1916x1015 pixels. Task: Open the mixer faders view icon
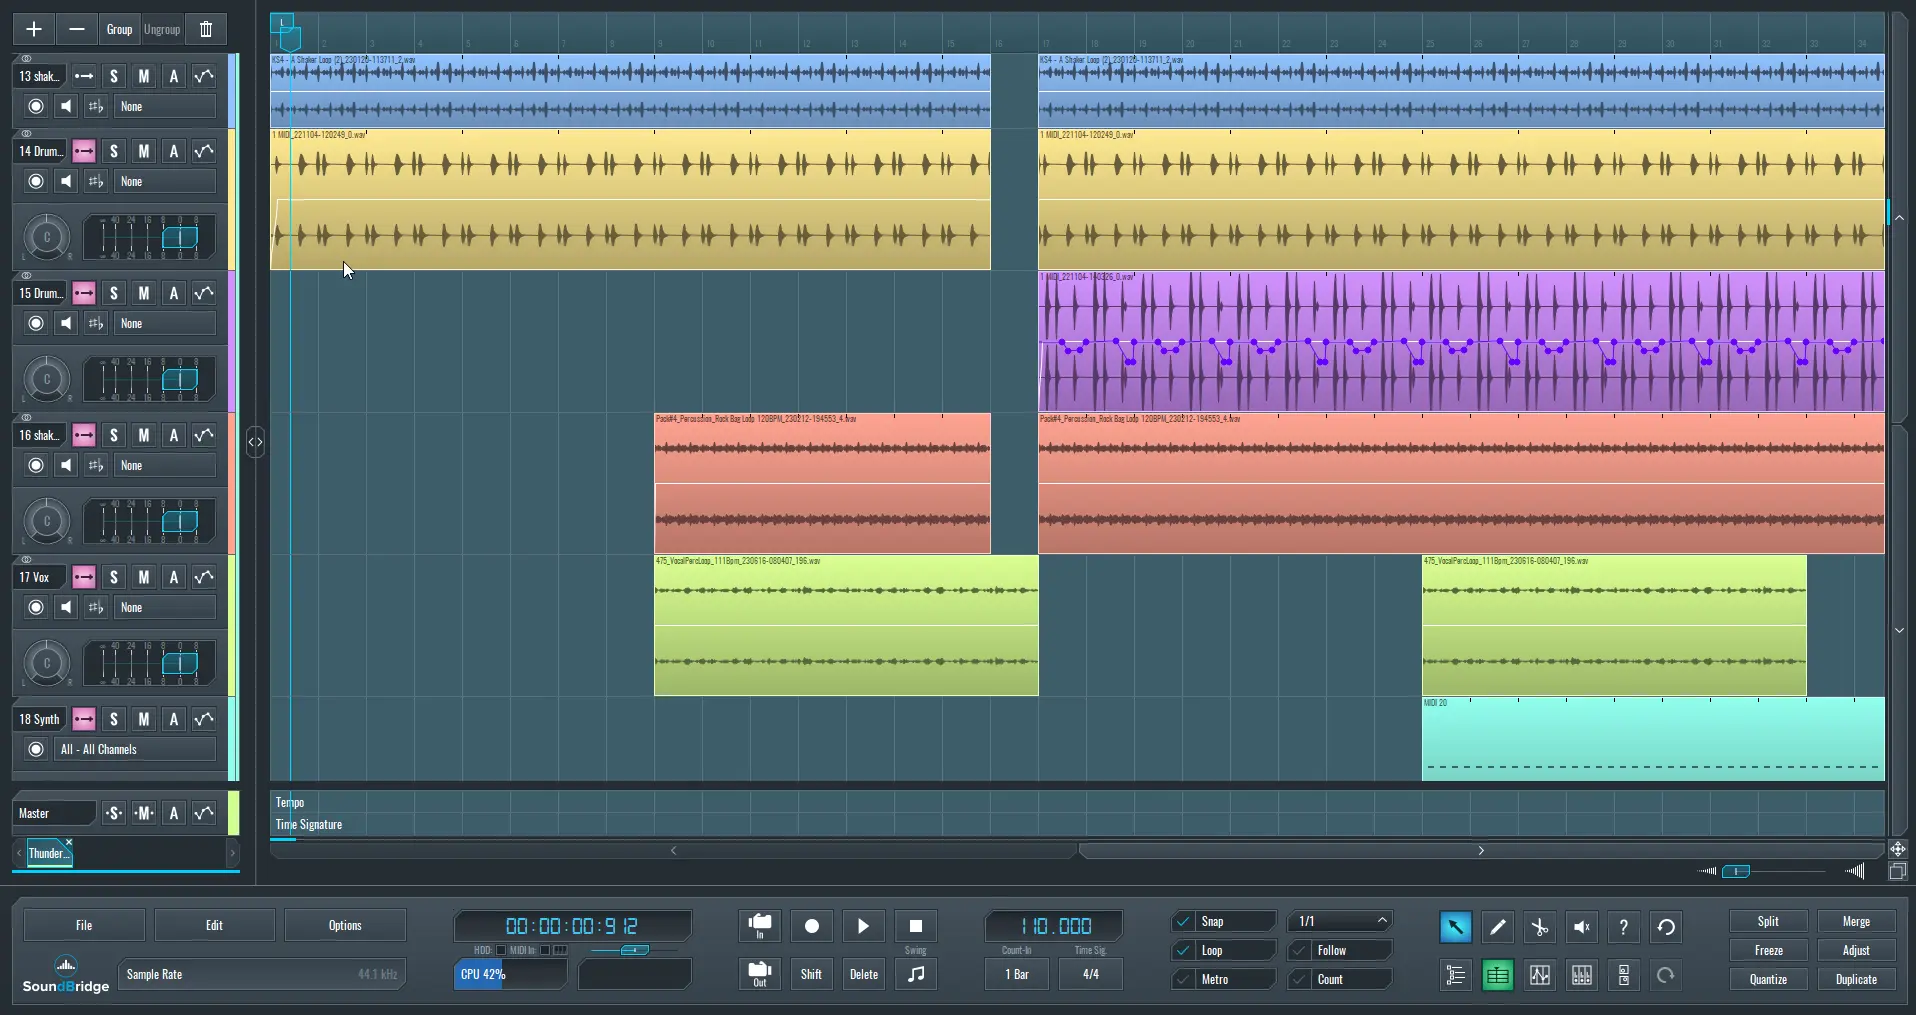[1582, 975]
